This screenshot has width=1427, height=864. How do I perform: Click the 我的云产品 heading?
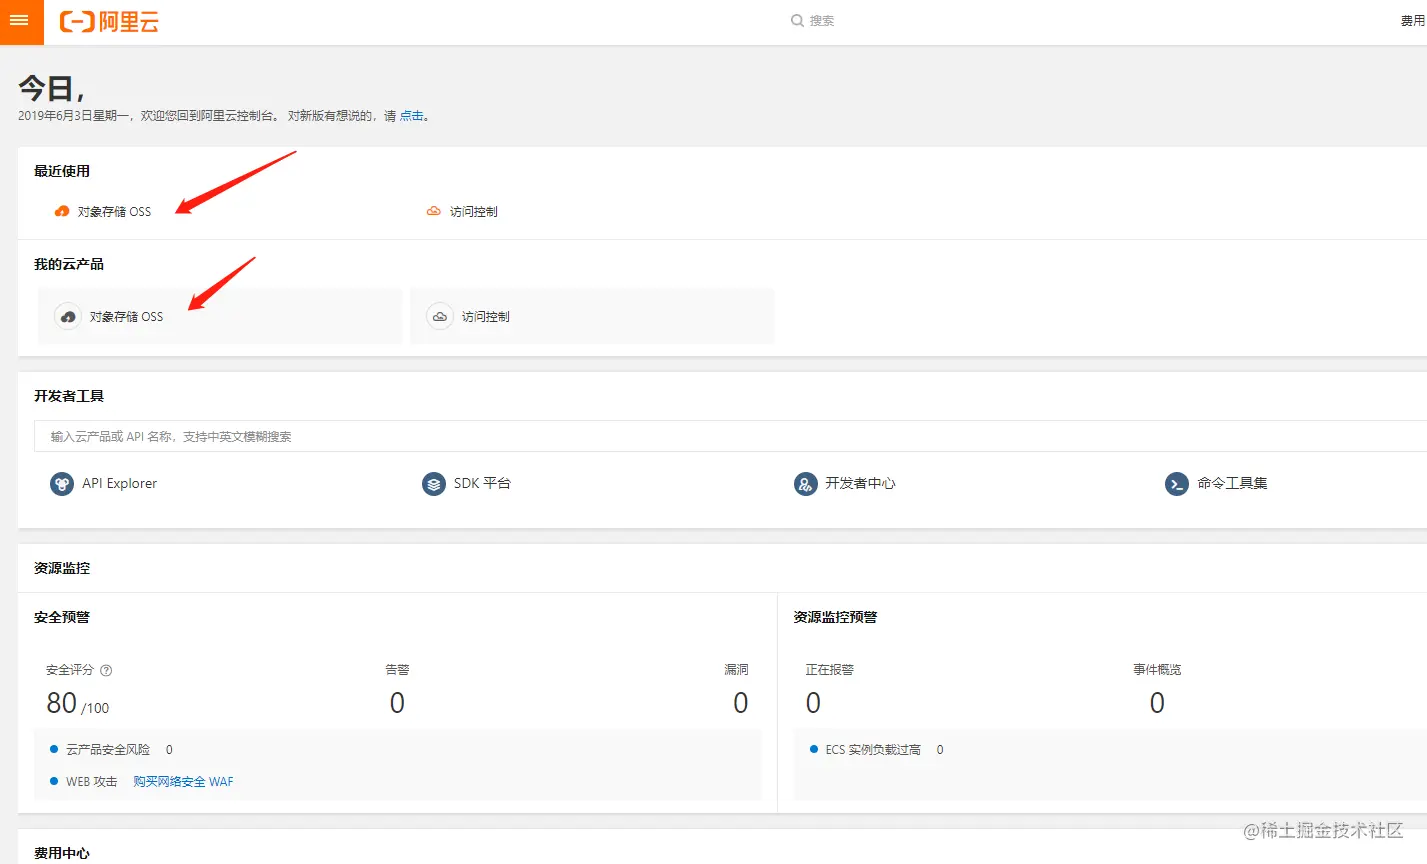click(x=69, y=264)
